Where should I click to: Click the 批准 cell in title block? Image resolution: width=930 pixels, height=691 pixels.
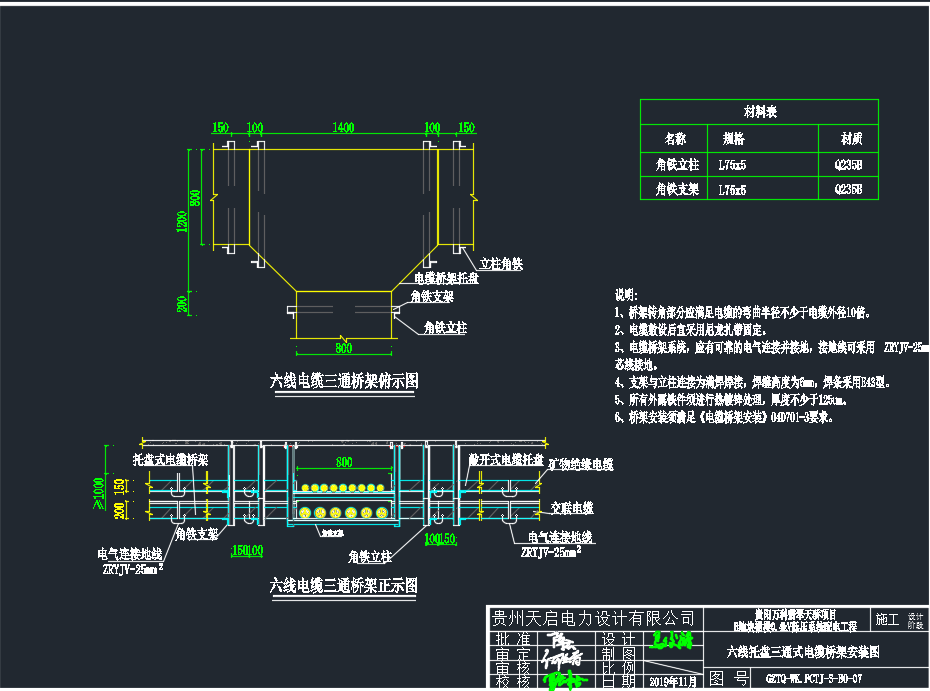[513, 639]
